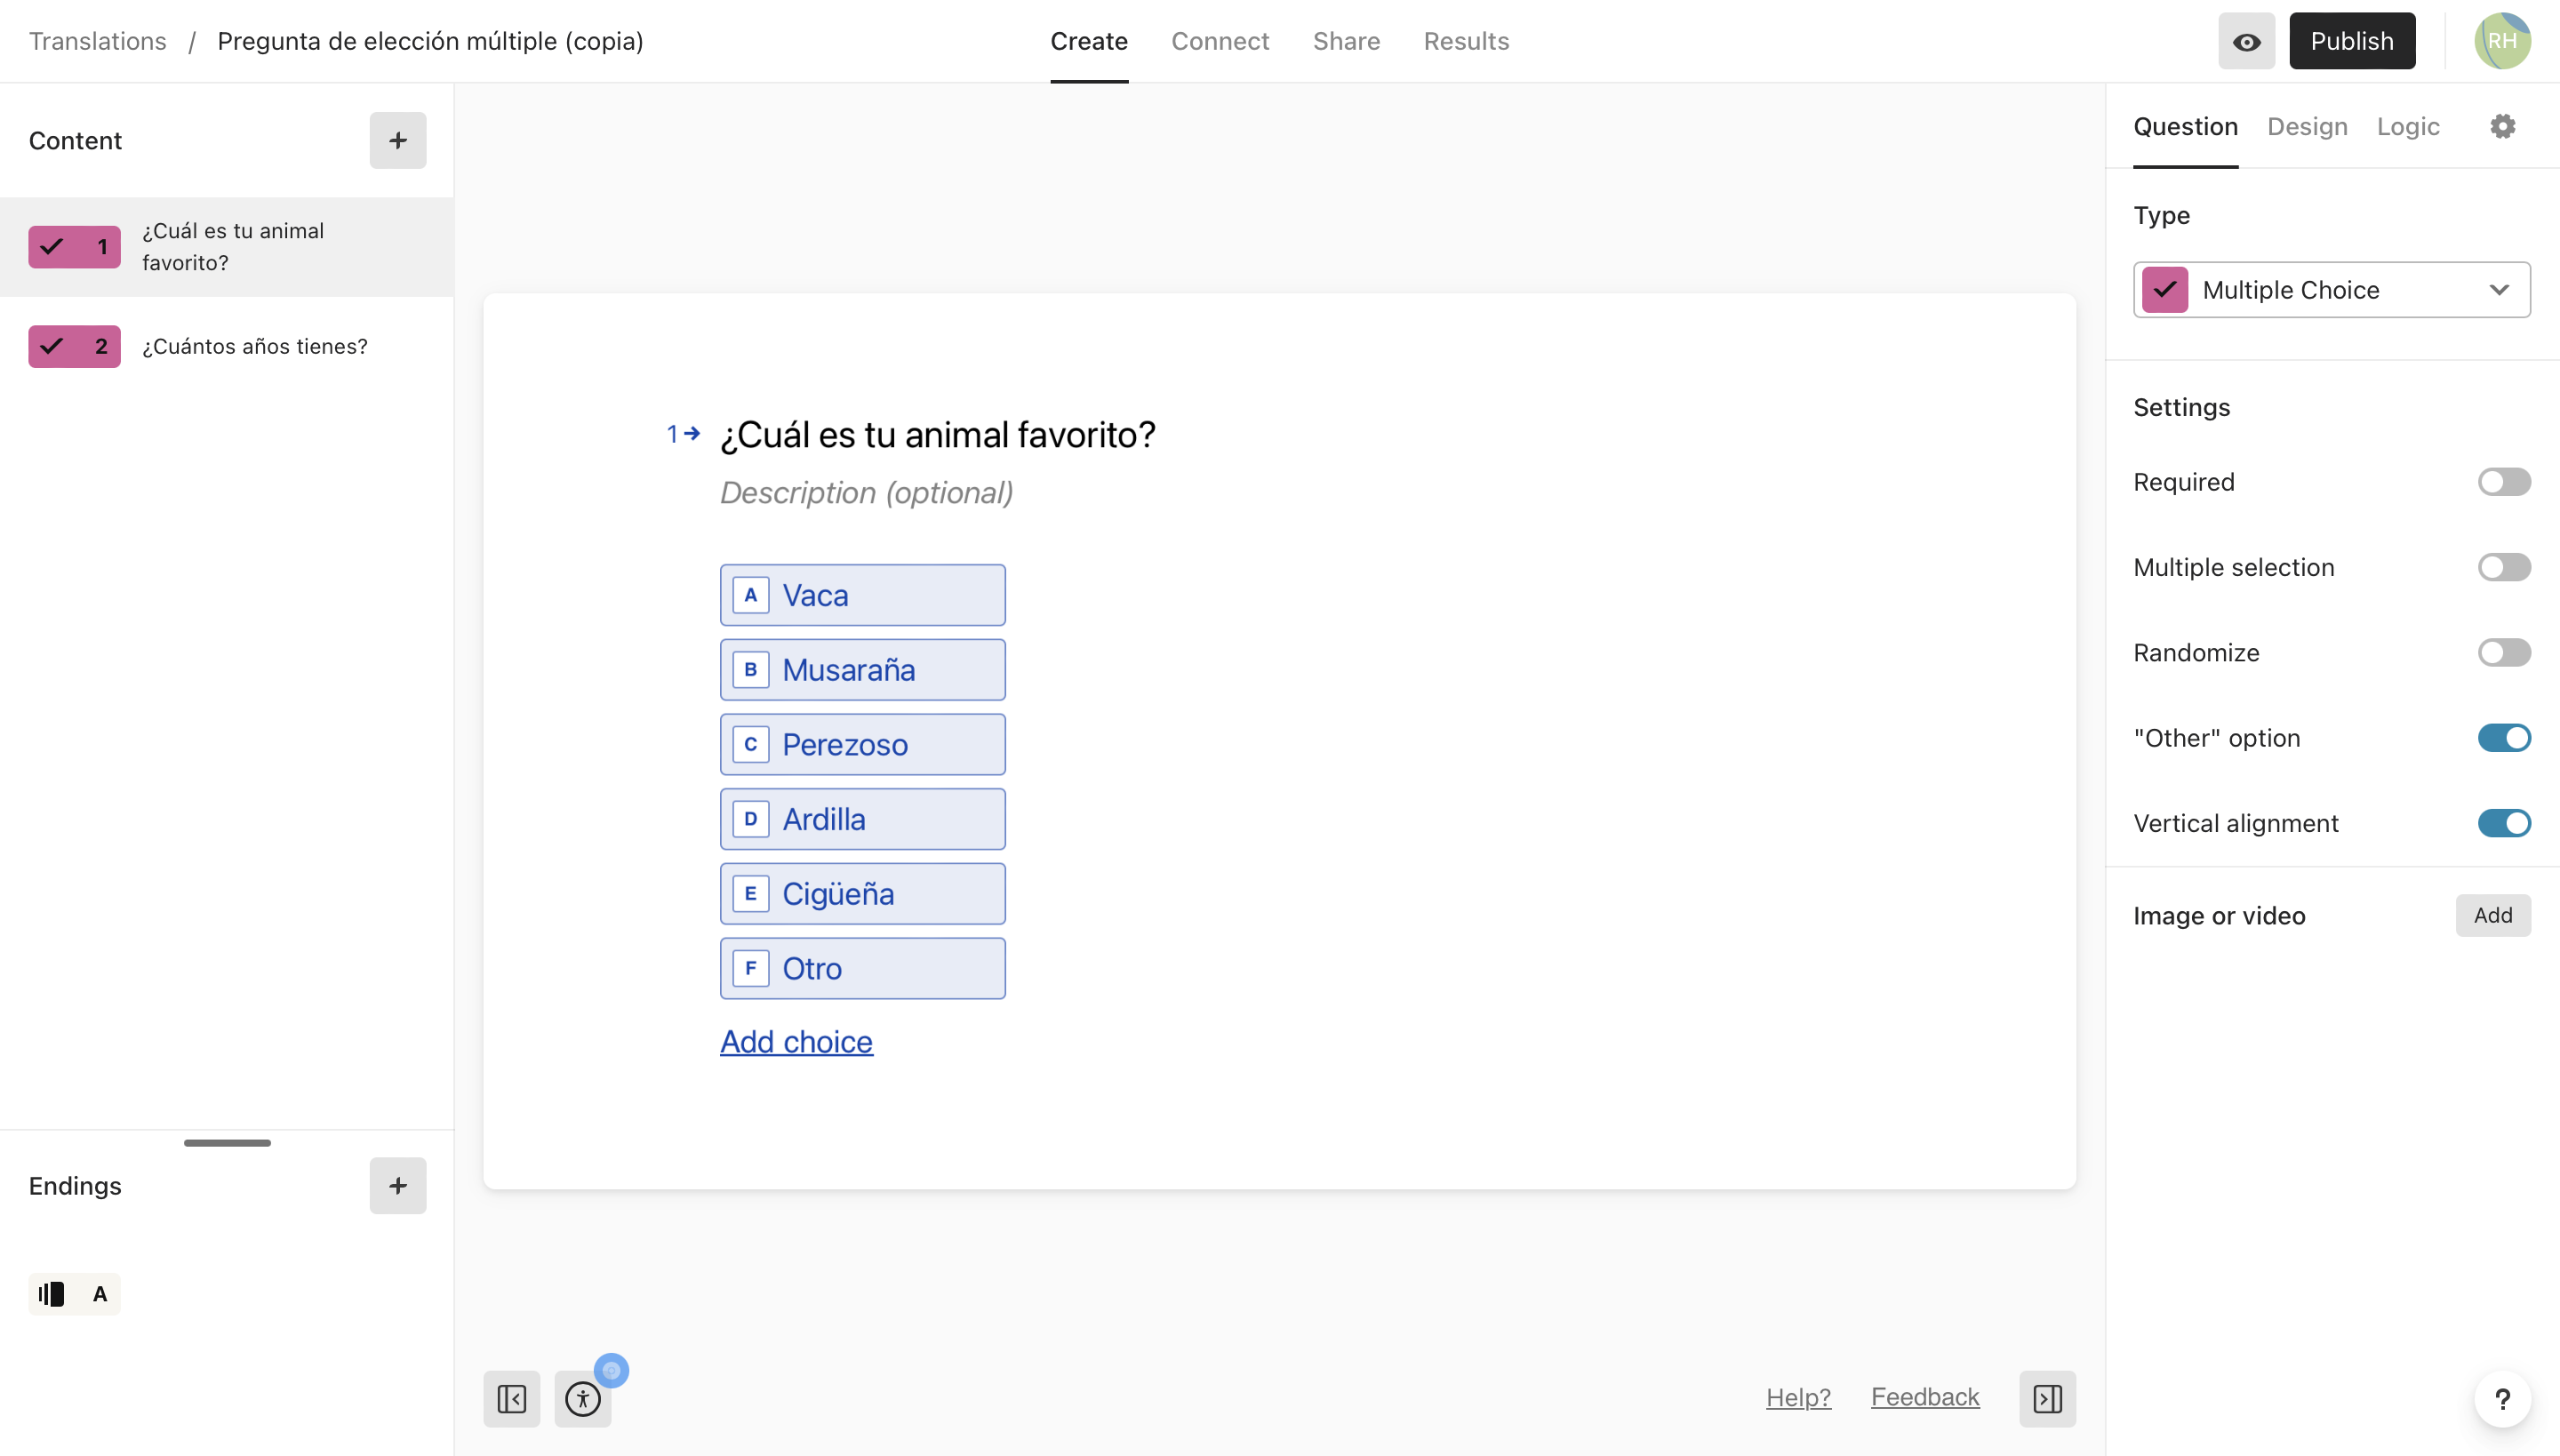
Task: Click the Publish button to publish form
Action: click(x=2351, y=41)
